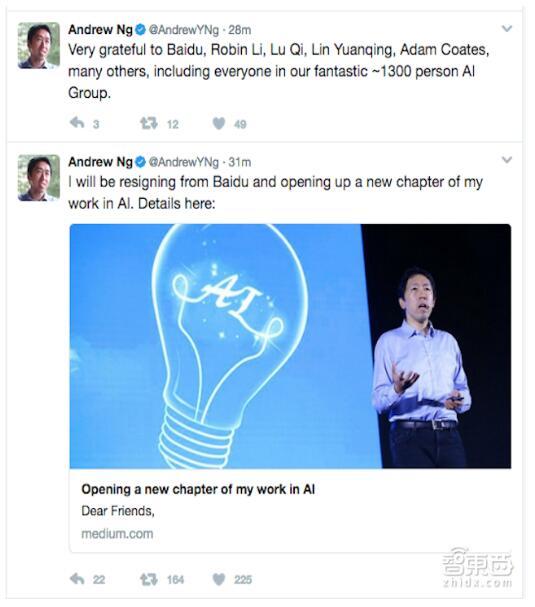Reply to the resignation announcement tweet

(77, 579)
